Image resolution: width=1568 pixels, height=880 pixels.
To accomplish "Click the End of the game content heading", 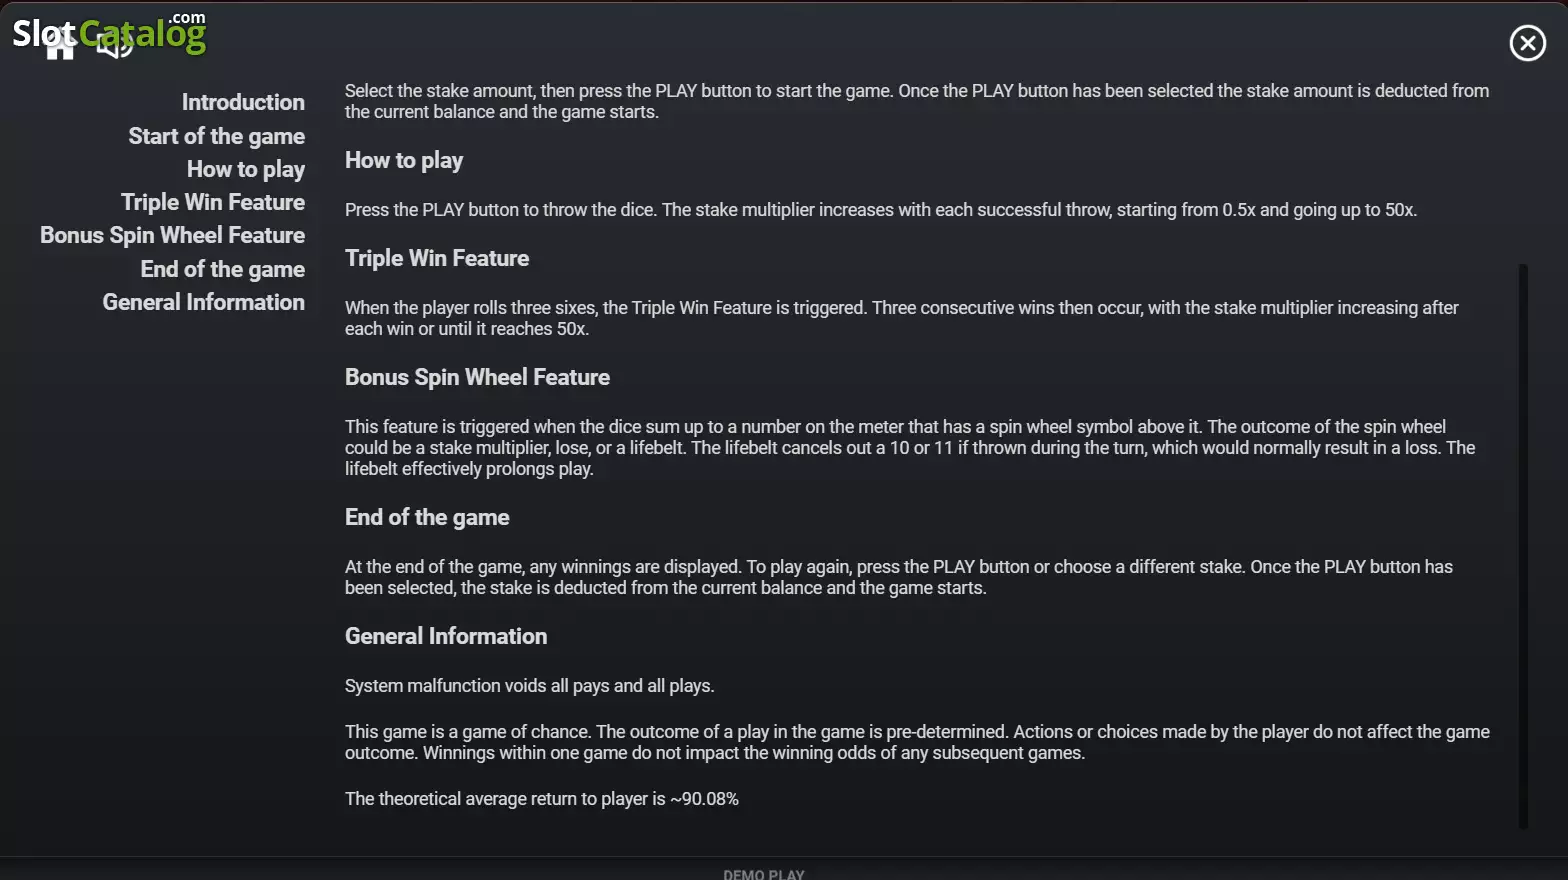I will pyautogui.click(x=427, y=517).
